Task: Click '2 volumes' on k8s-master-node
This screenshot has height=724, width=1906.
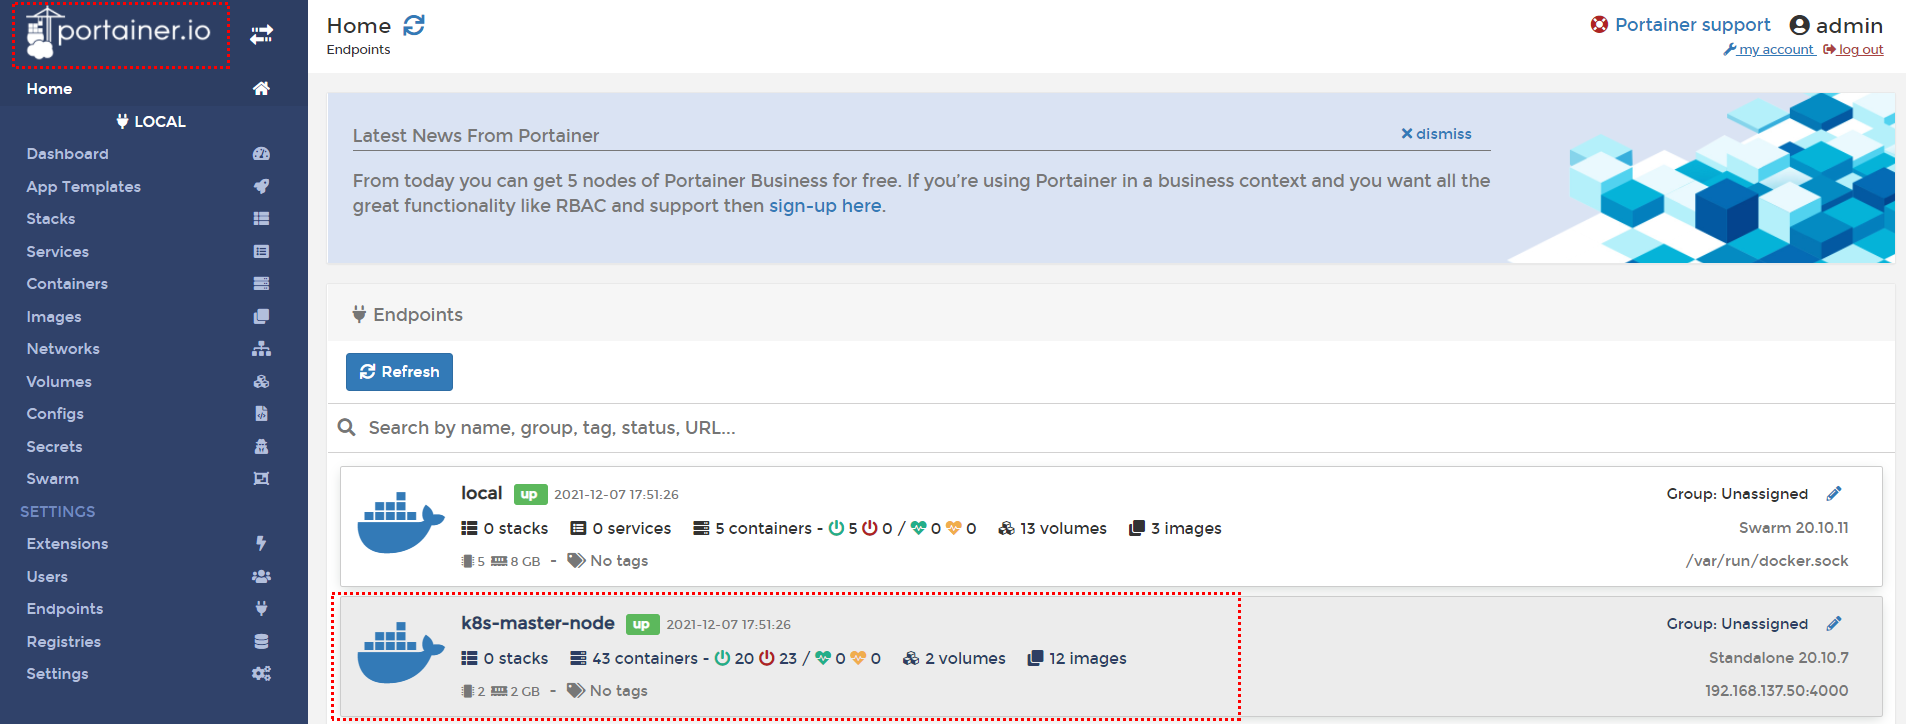Action: 954,658
